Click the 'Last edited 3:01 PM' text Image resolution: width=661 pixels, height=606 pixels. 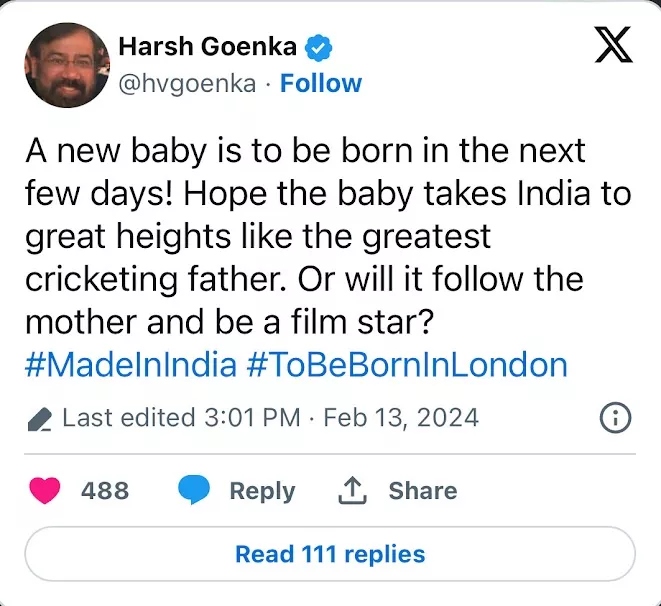pyautogui.click(x=181, y=417)
